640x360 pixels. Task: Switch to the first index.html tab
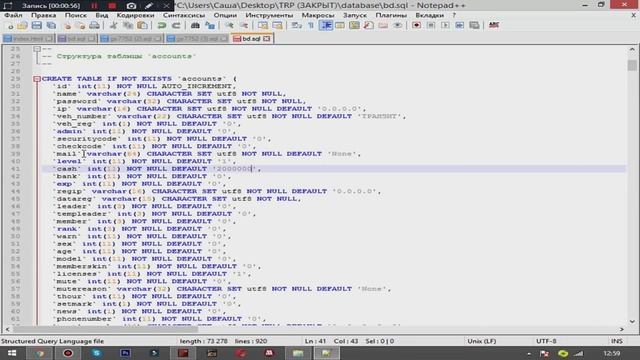point(28,39)
